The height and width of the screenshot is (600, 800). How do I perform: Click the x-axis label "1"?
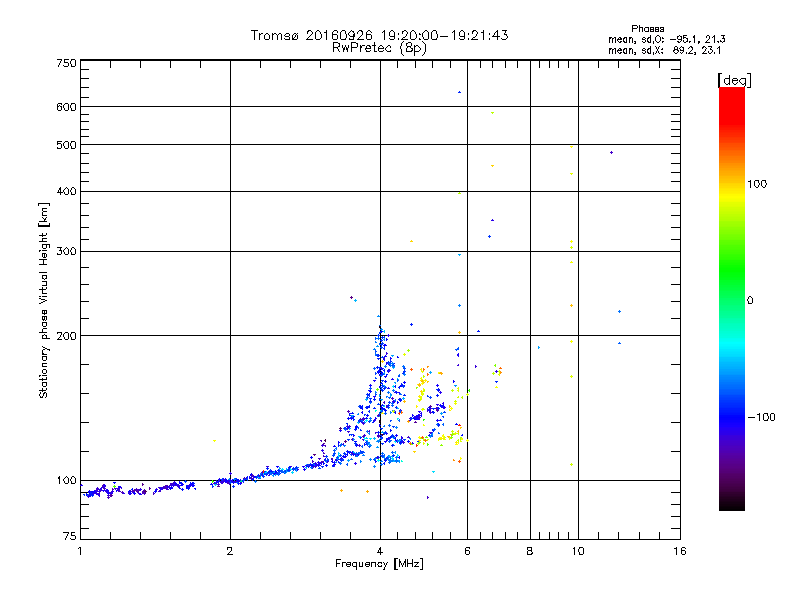tap(80, 551)
